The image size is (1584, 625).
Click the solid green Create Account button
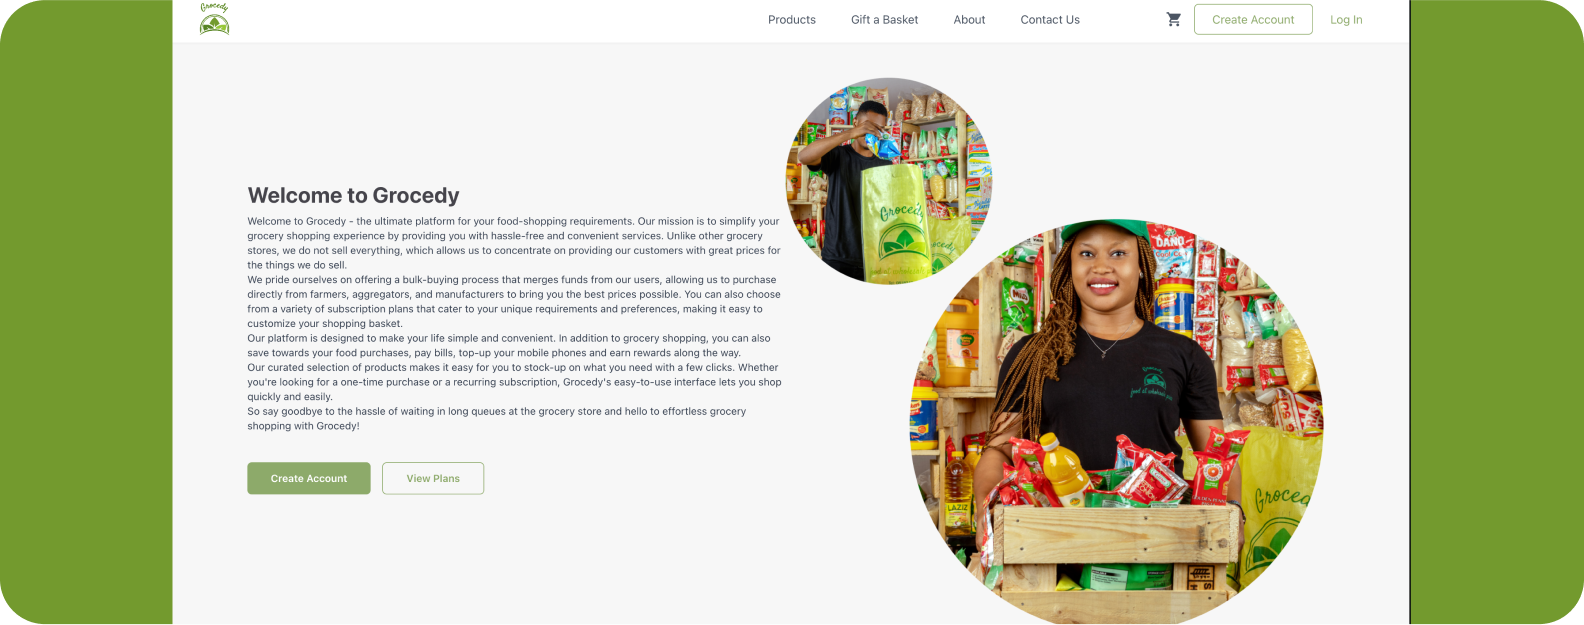[309, 478]
